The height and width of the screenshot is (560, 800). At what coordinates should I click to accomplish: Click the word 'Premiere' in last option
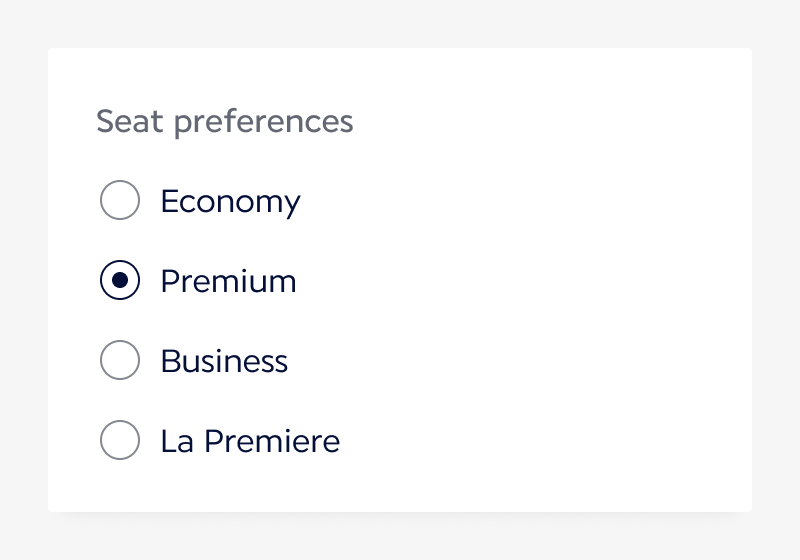click(x=272, y=441)
